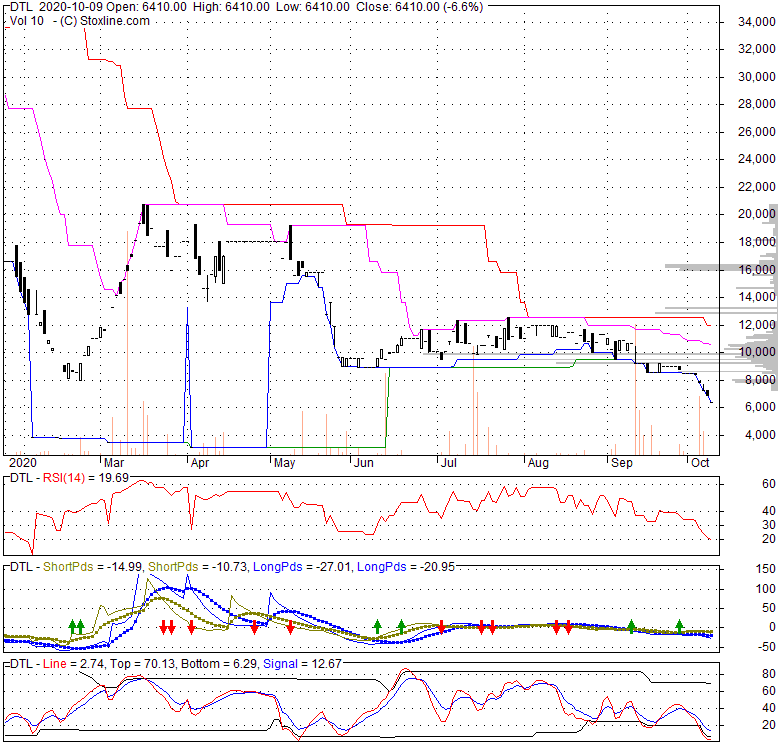The image size is (780, 745).
Task: Click 'ShortPds = -14.99' legend entry
Action: 93,567
